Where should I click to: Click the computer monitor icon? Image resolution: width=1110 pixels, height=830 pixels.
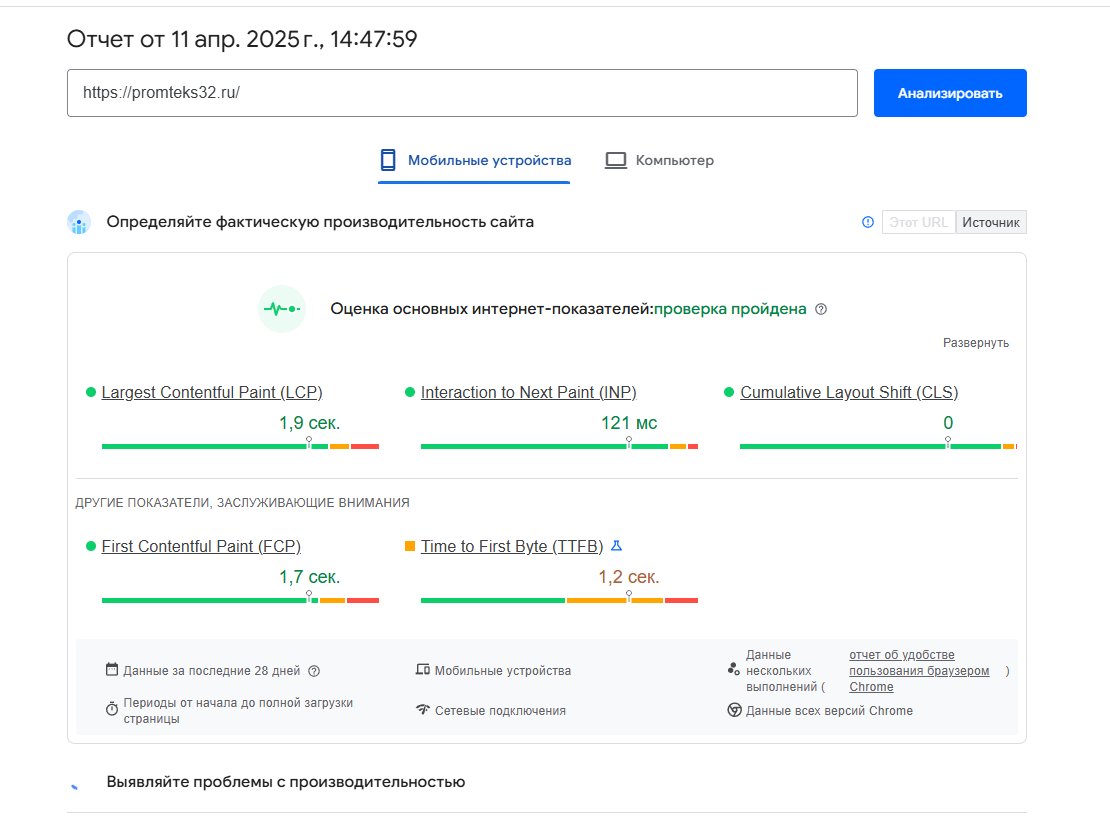tap(616, 160)
